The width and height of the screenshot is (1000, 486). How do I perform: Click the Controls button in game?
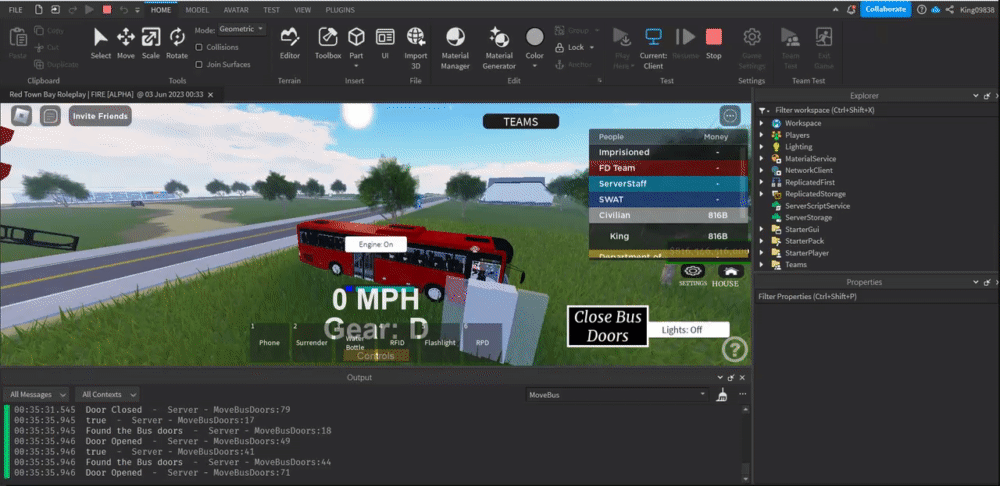tap(376, 355)
